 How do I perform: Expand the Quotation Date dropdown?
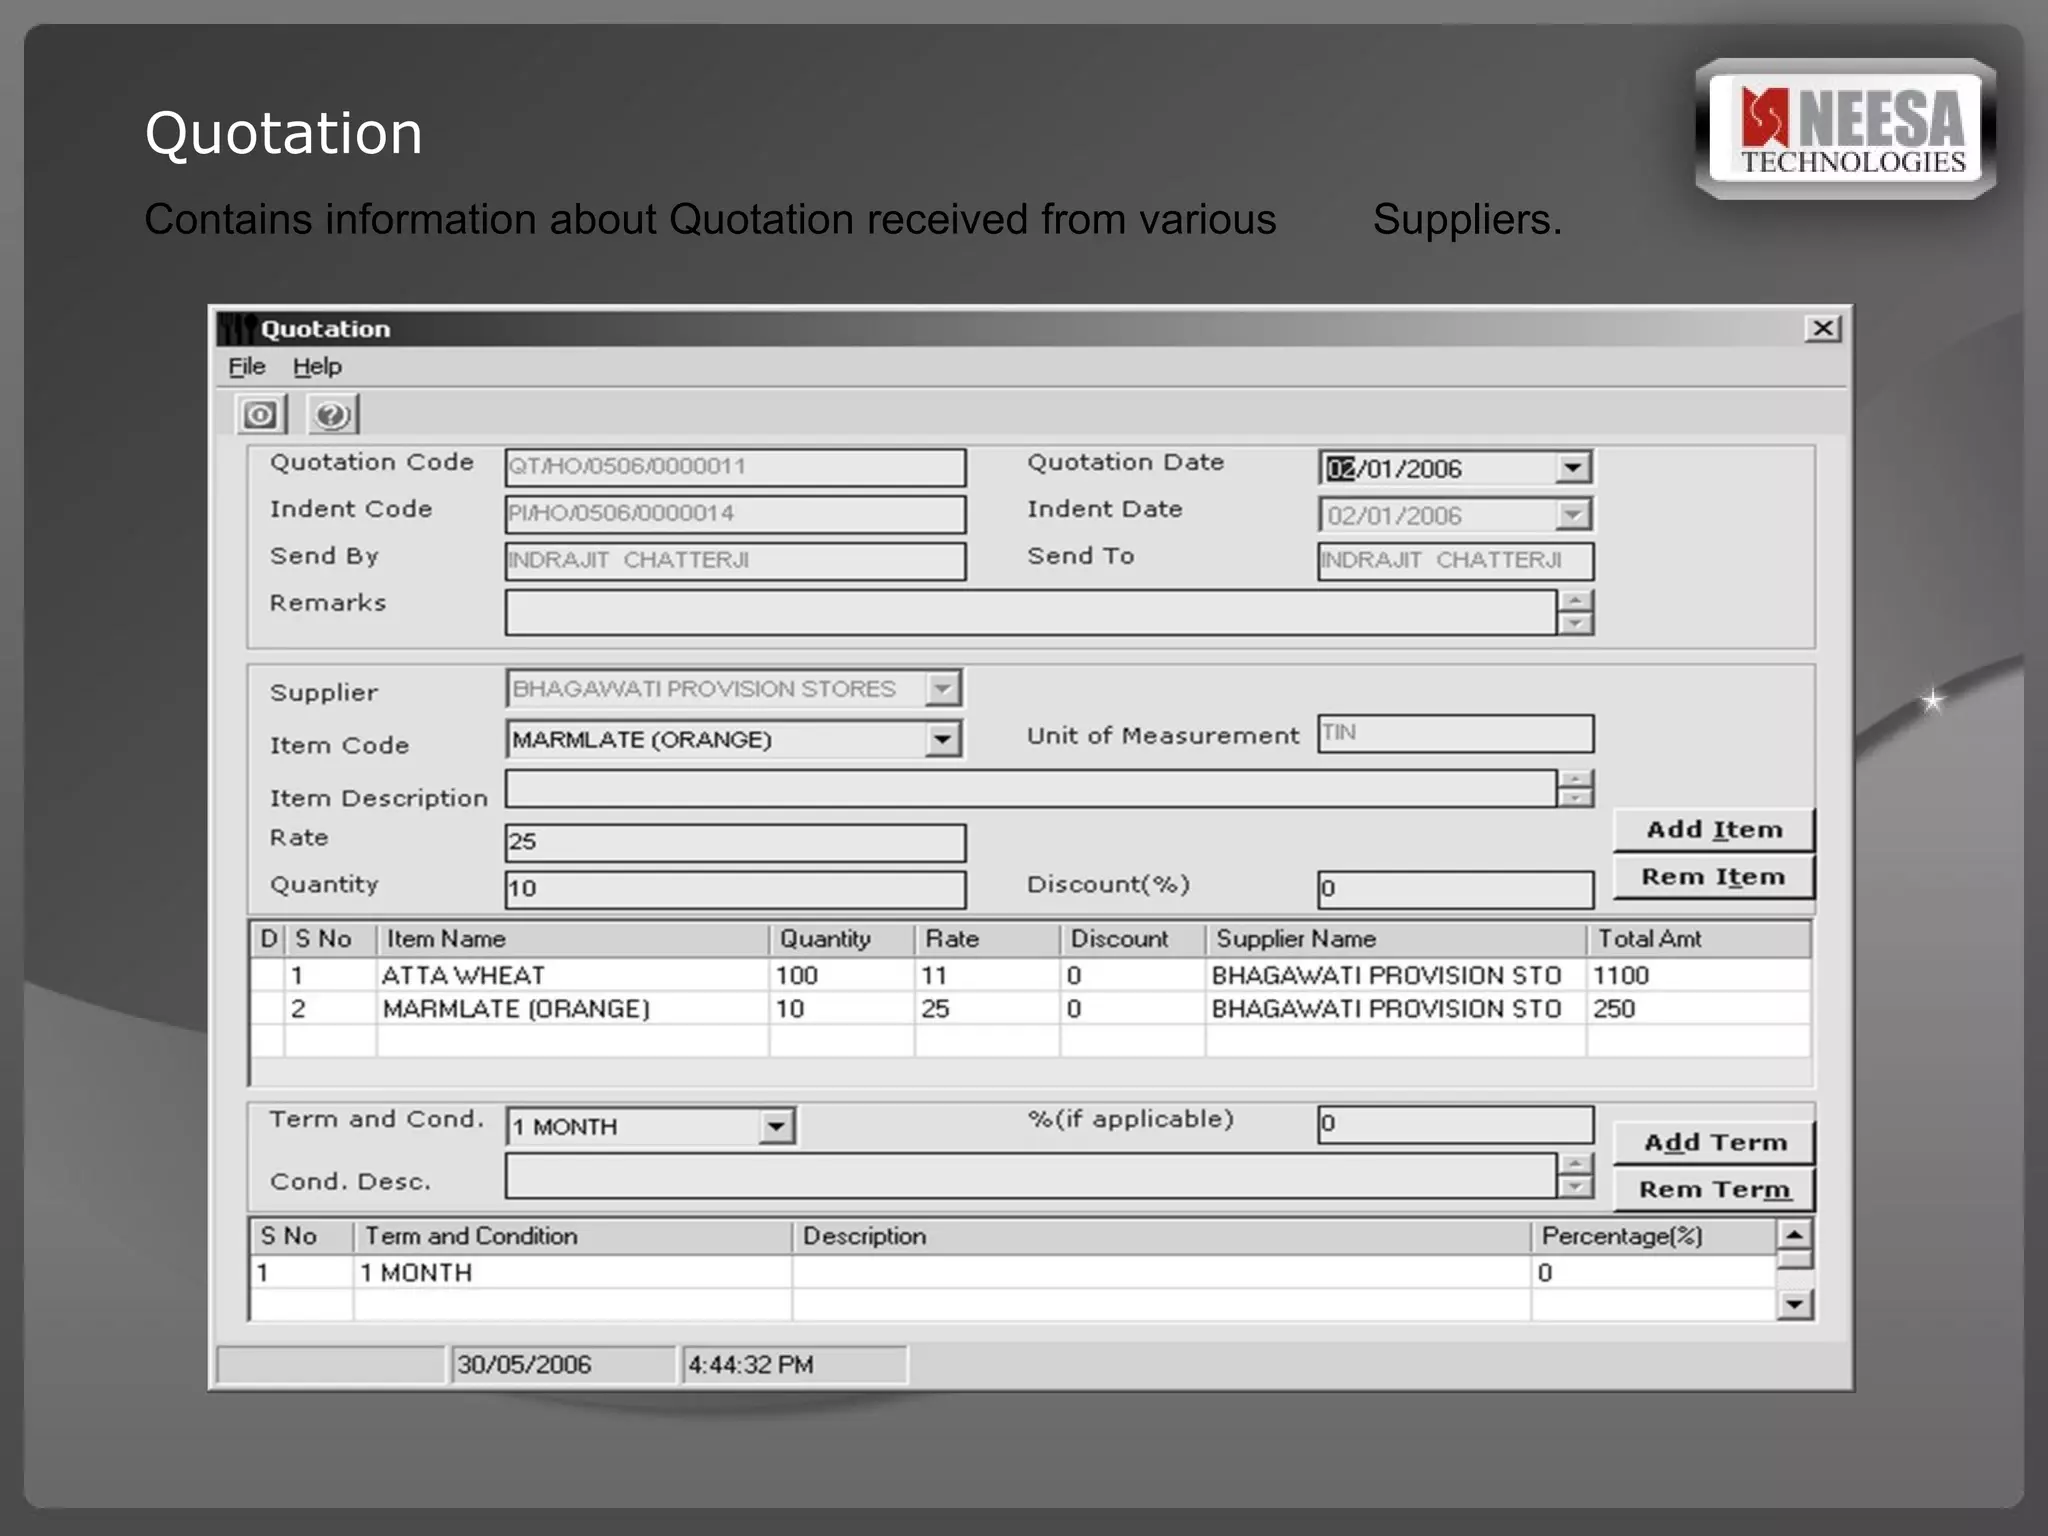[1572, 468]
